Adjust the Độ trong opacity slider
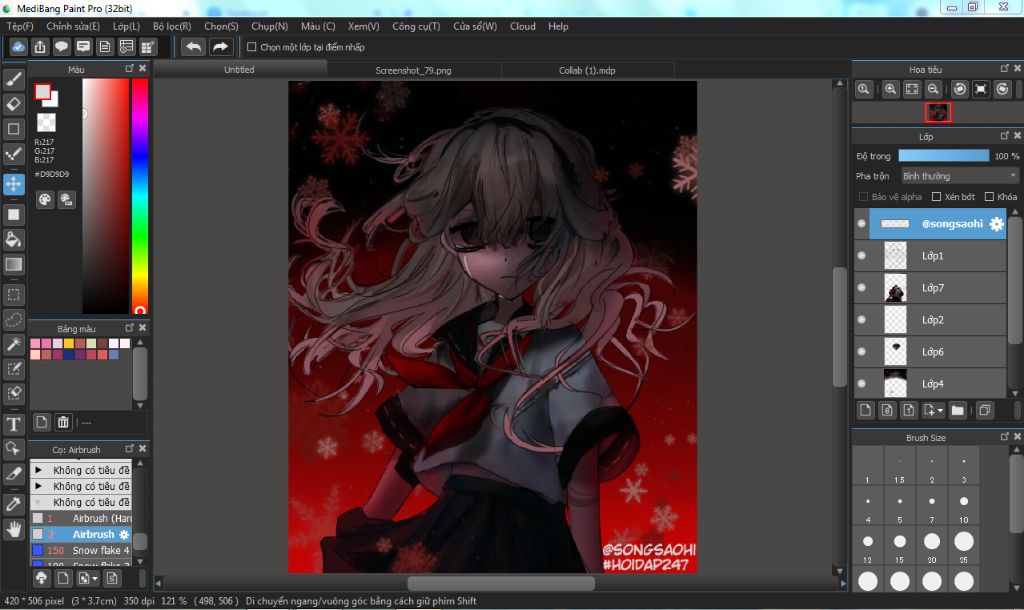 click(944, 155)
